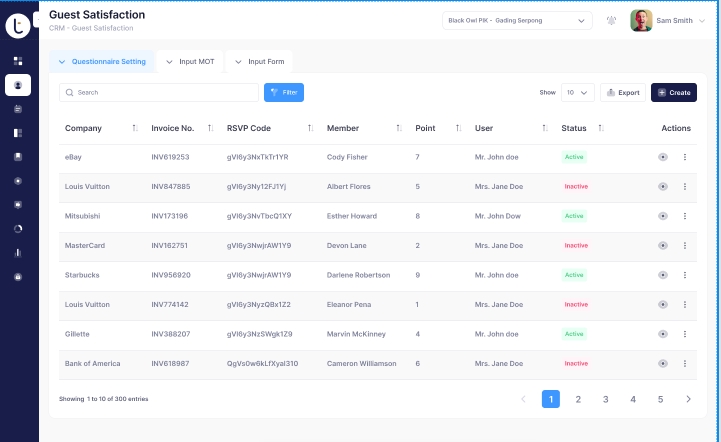721x442 pixels.
Task: Switch to the Questionnaire Setting tab
Action: coord(102,61)
